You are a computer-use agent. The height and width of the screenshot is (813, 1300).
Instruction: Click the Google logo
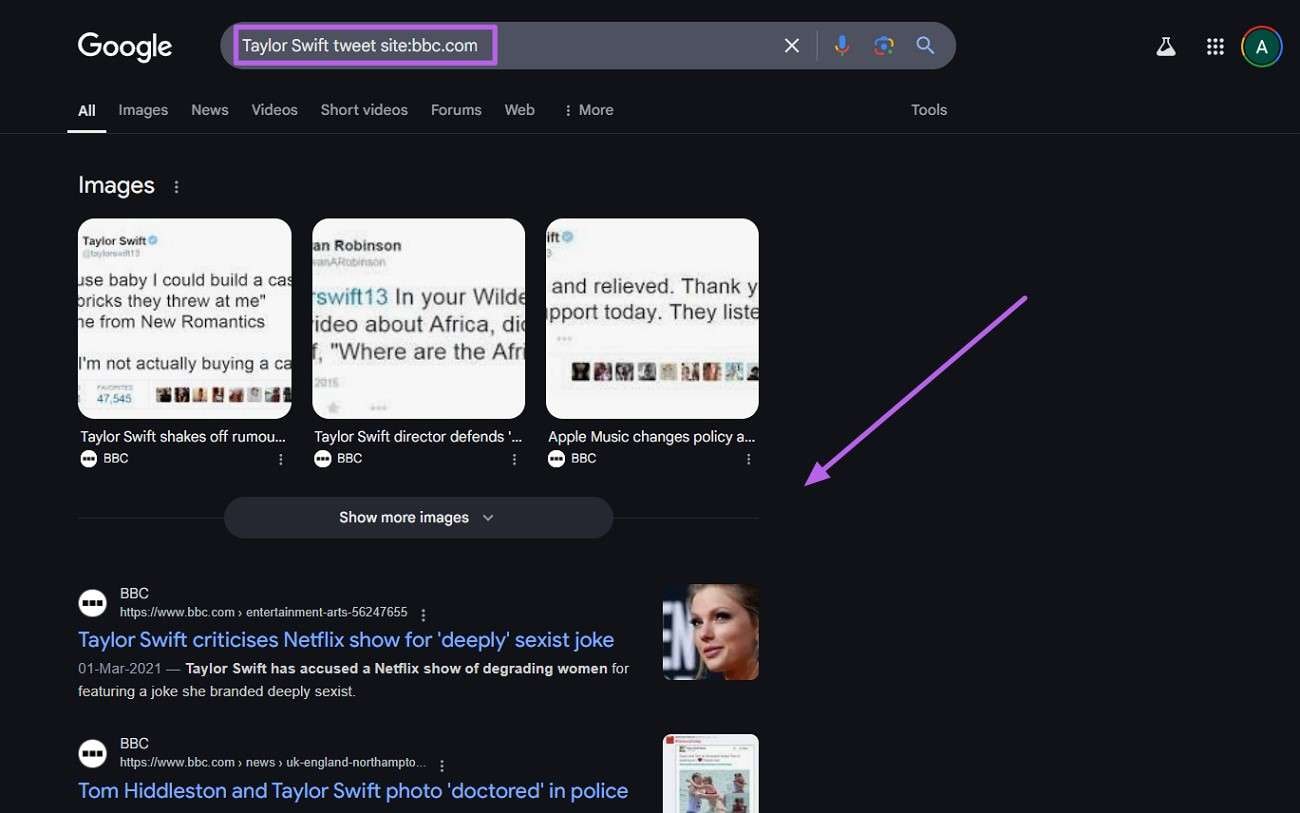[125, 47]
